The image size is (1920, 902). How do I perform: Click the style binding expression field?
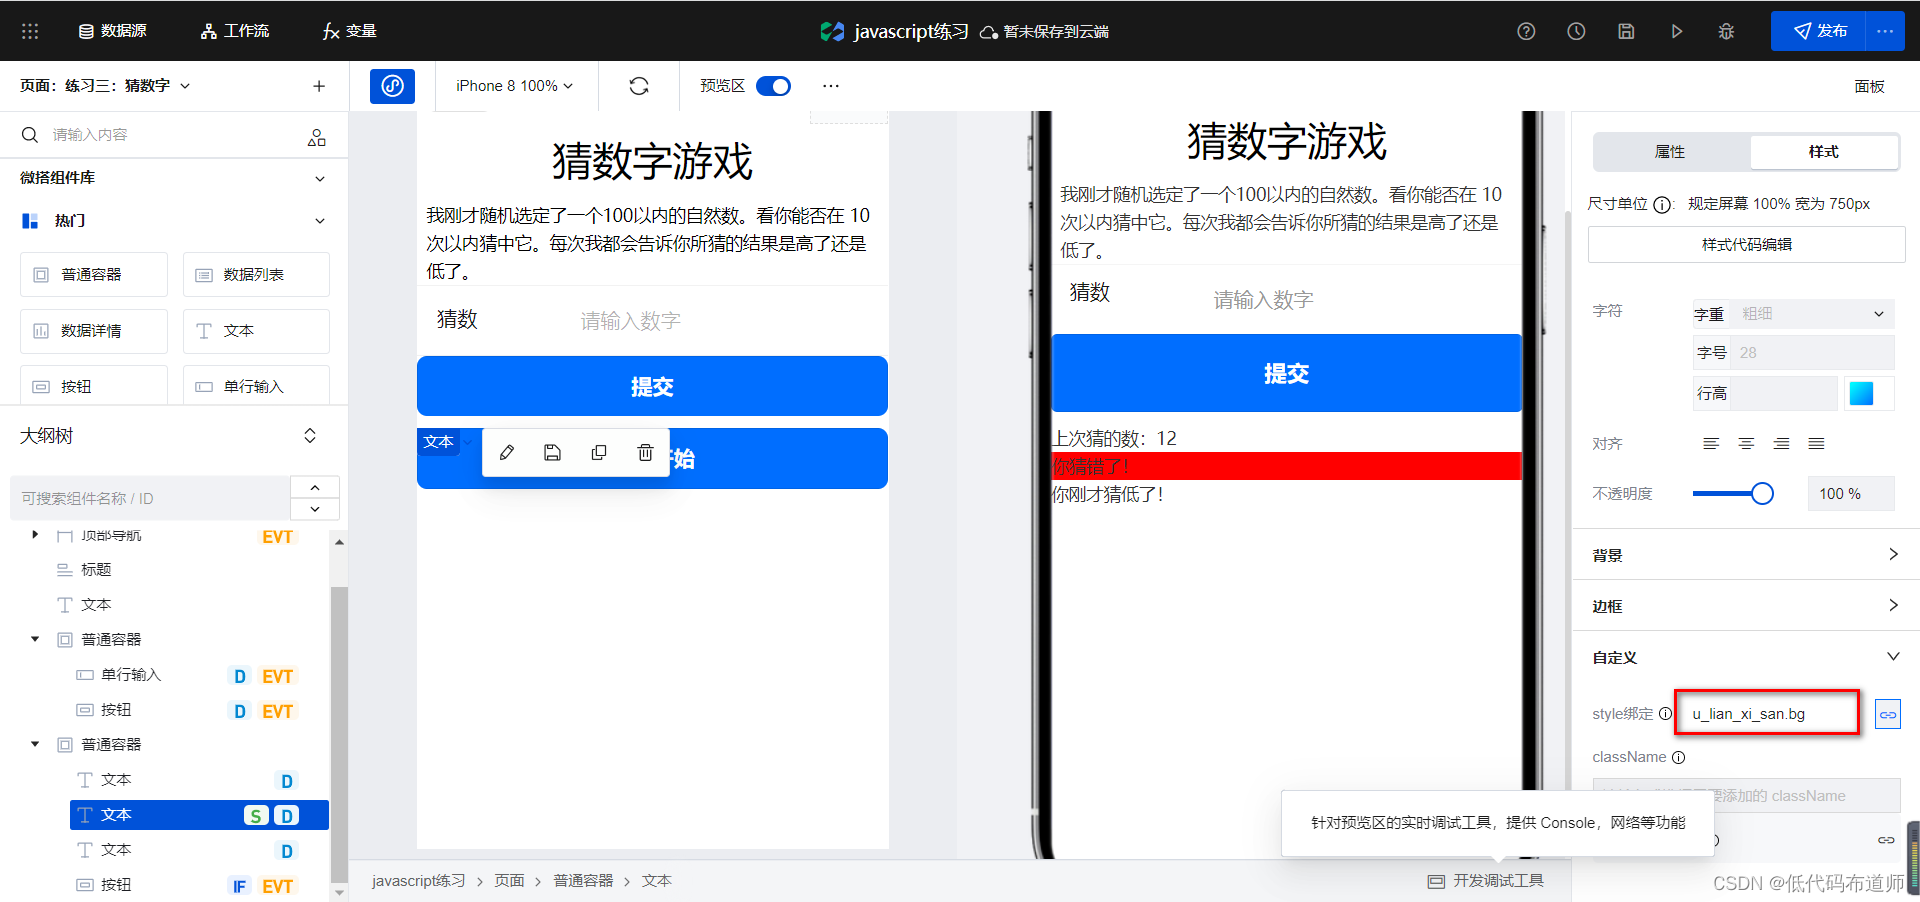point(1767,713)
